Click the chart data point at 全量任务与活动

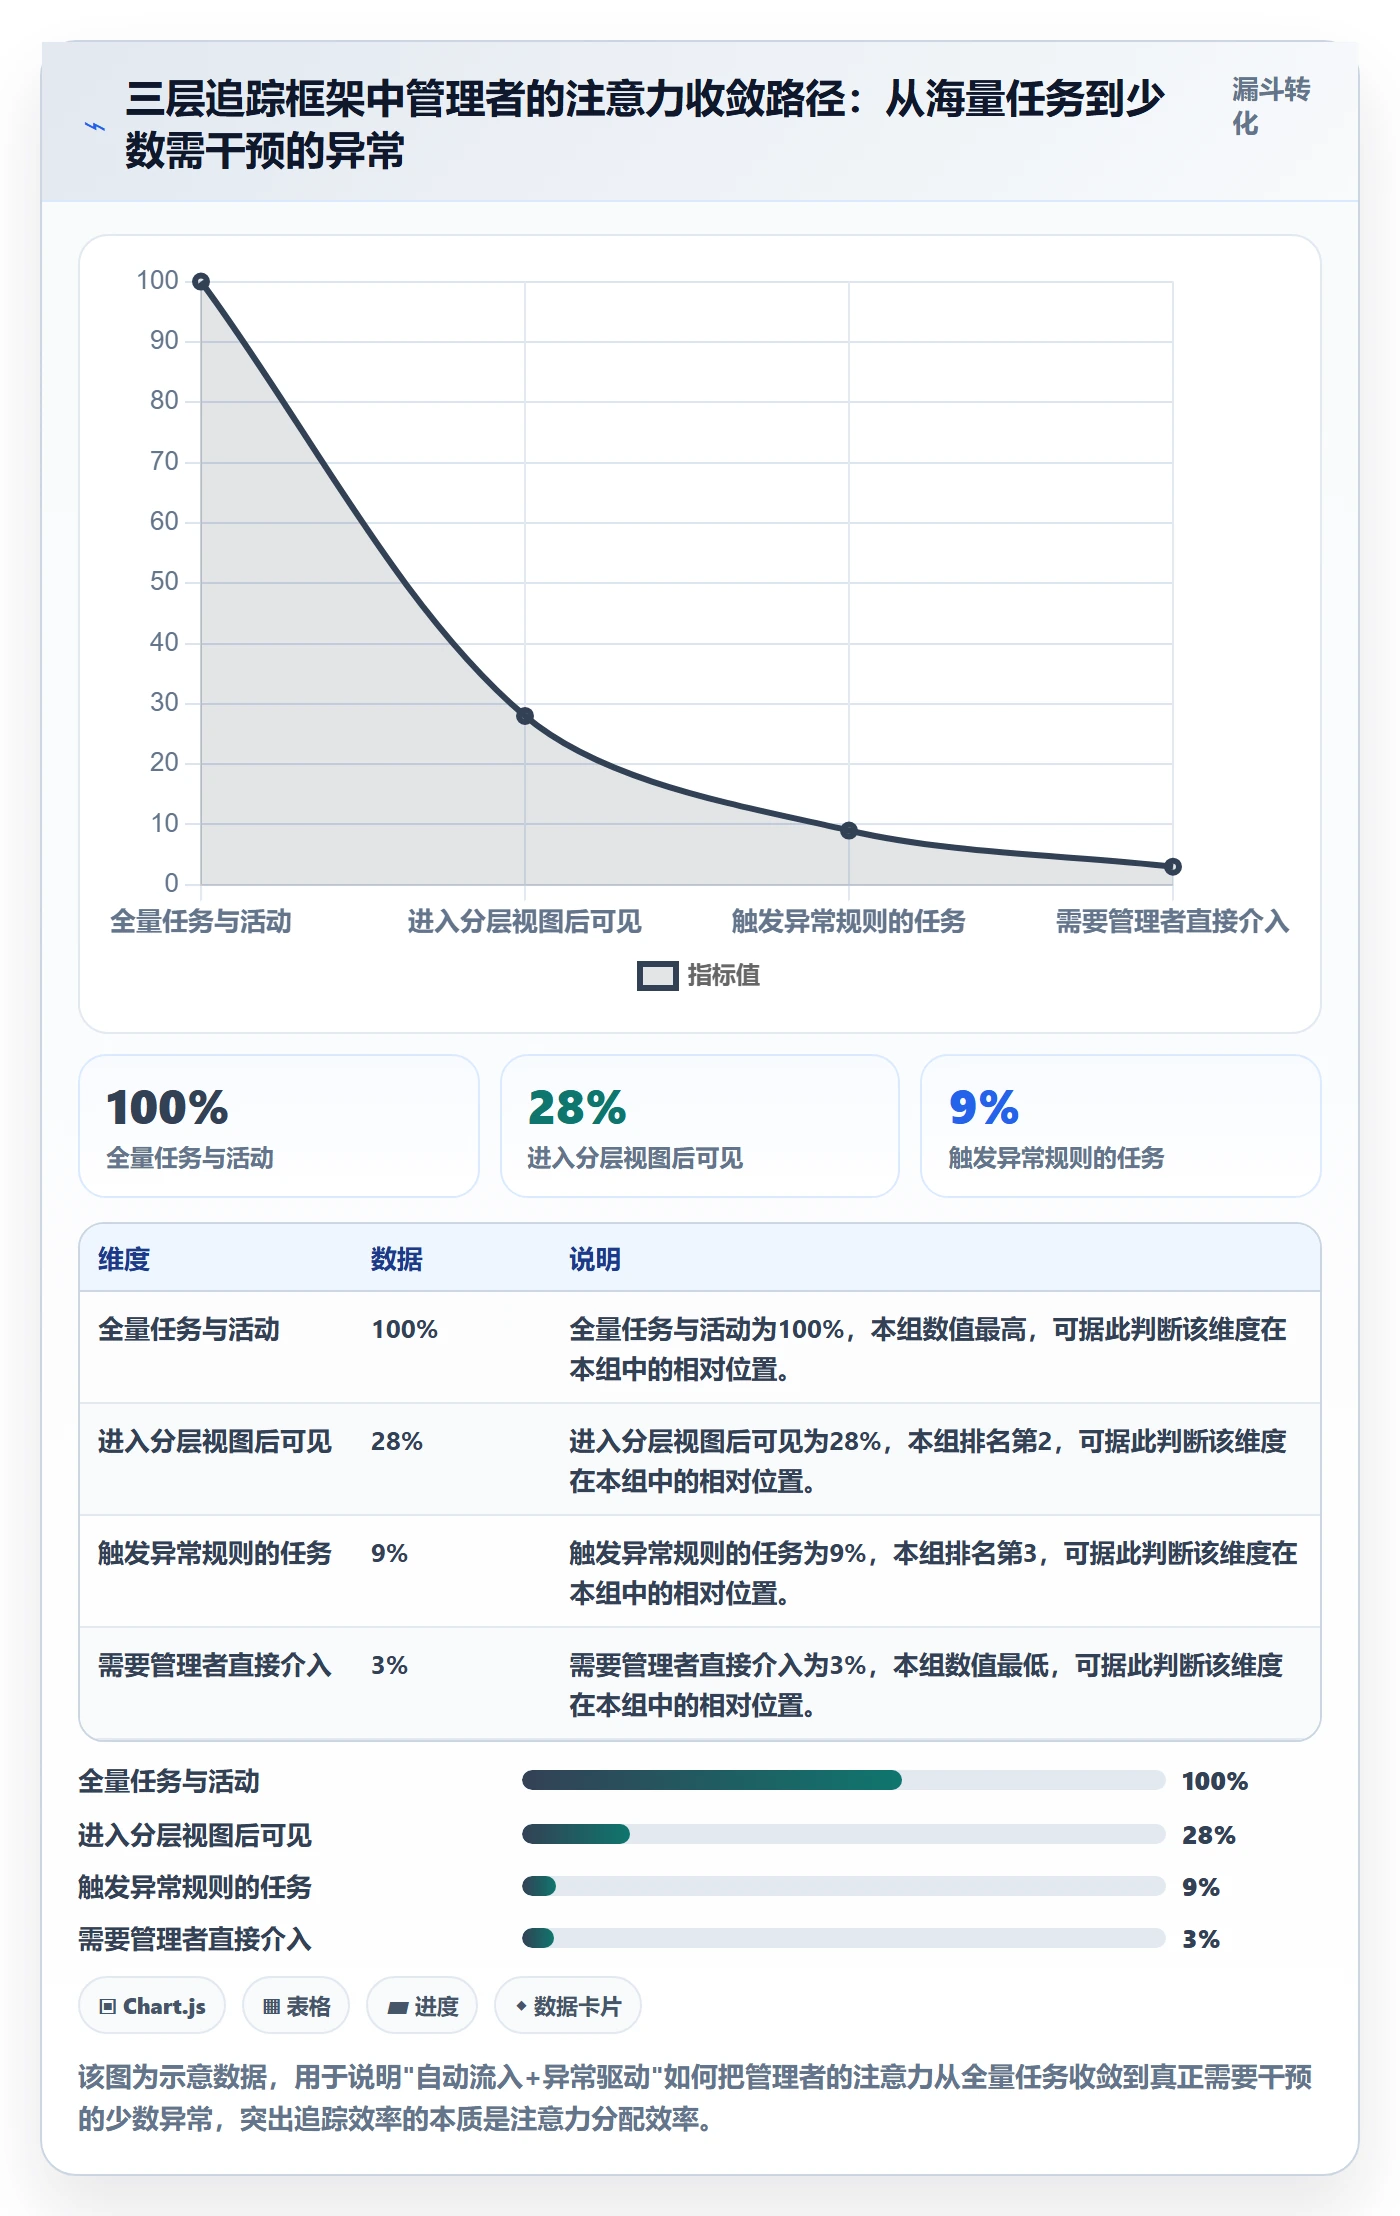pyautogui.click(x=201, y=282)
